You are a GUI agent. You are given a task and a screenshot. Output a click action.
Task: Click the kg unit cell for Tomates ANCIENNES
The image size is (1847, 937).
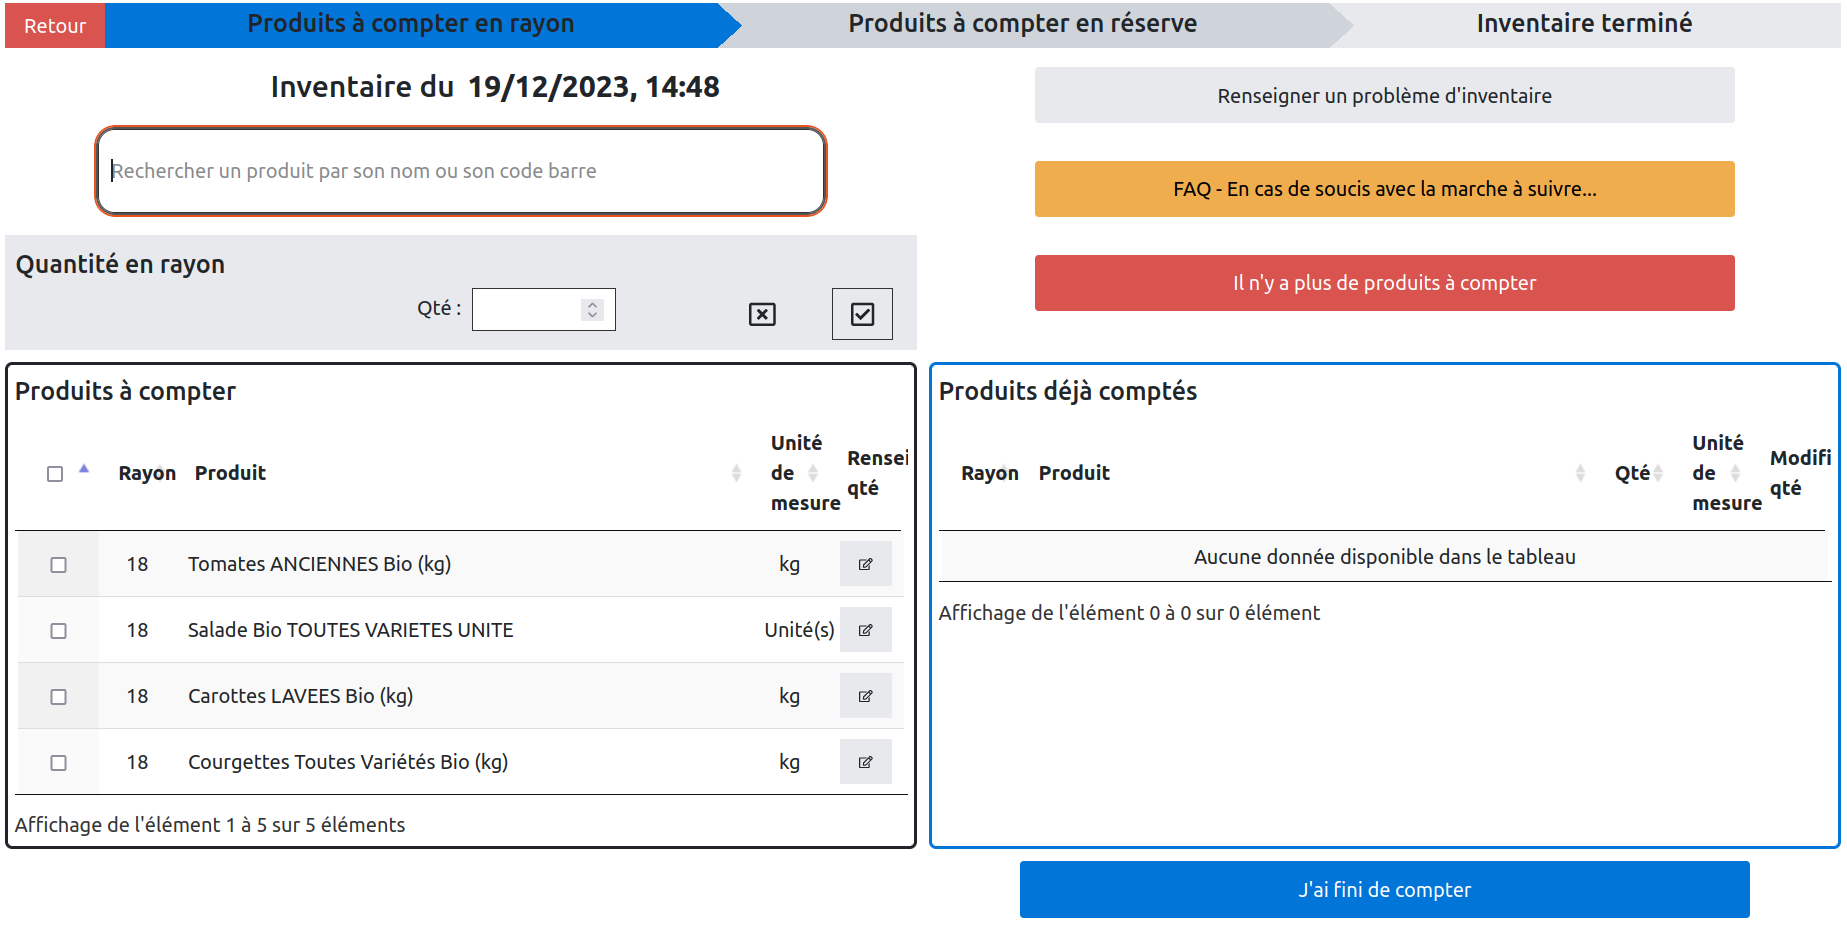click(x=789, y=564)
